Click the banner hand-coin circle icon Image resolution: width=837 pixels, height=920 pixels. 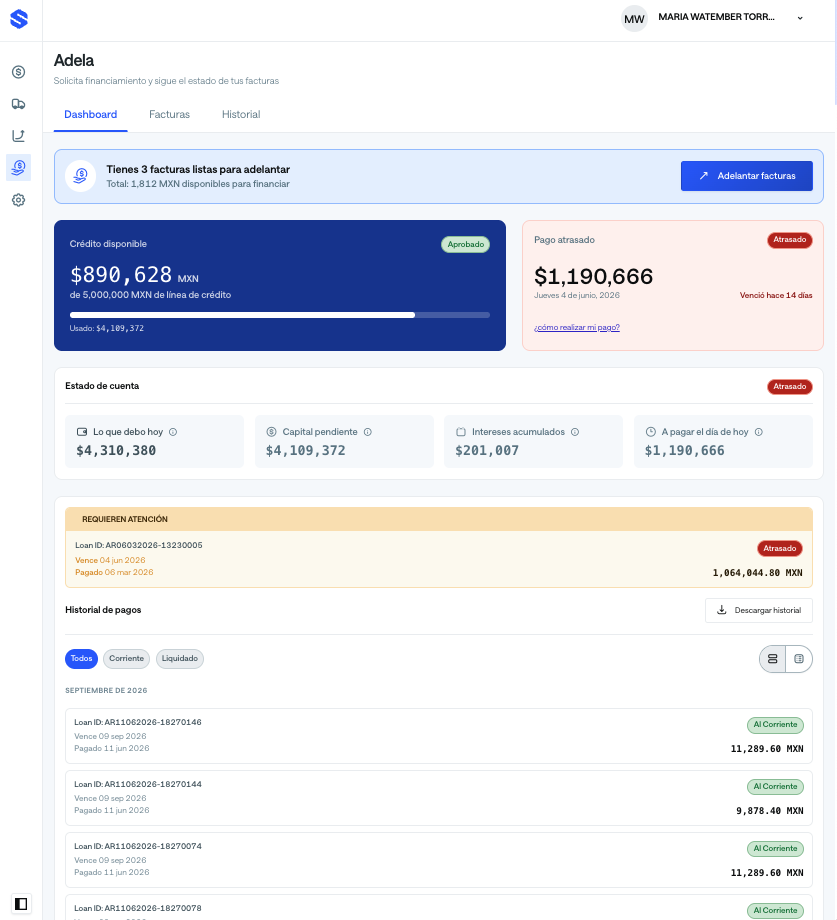pos(81,176)
